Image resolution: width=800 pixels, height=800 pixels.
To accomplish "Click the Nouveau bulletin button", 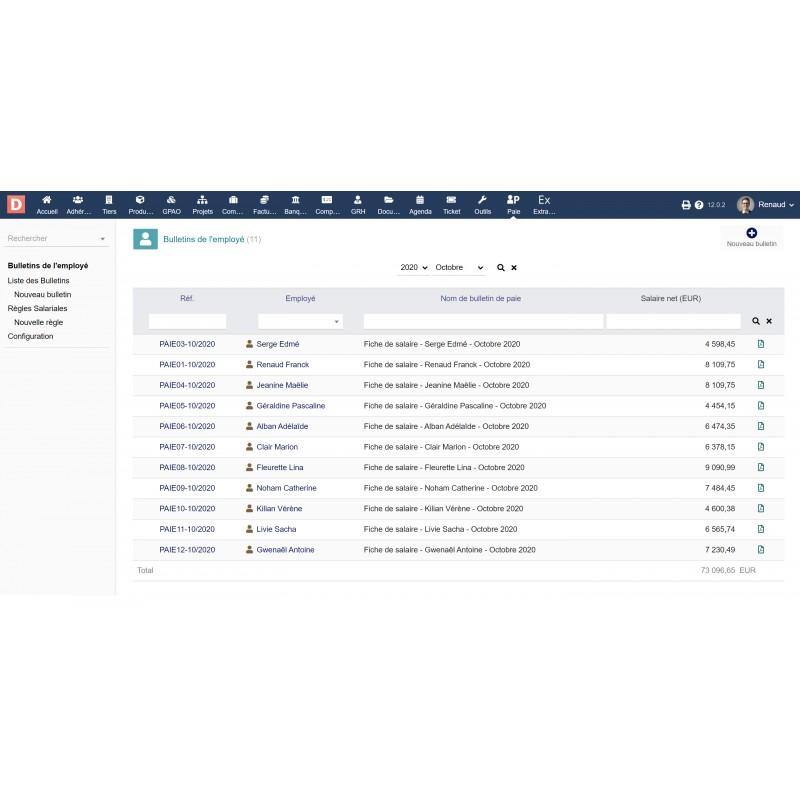I will coord(751,238).
